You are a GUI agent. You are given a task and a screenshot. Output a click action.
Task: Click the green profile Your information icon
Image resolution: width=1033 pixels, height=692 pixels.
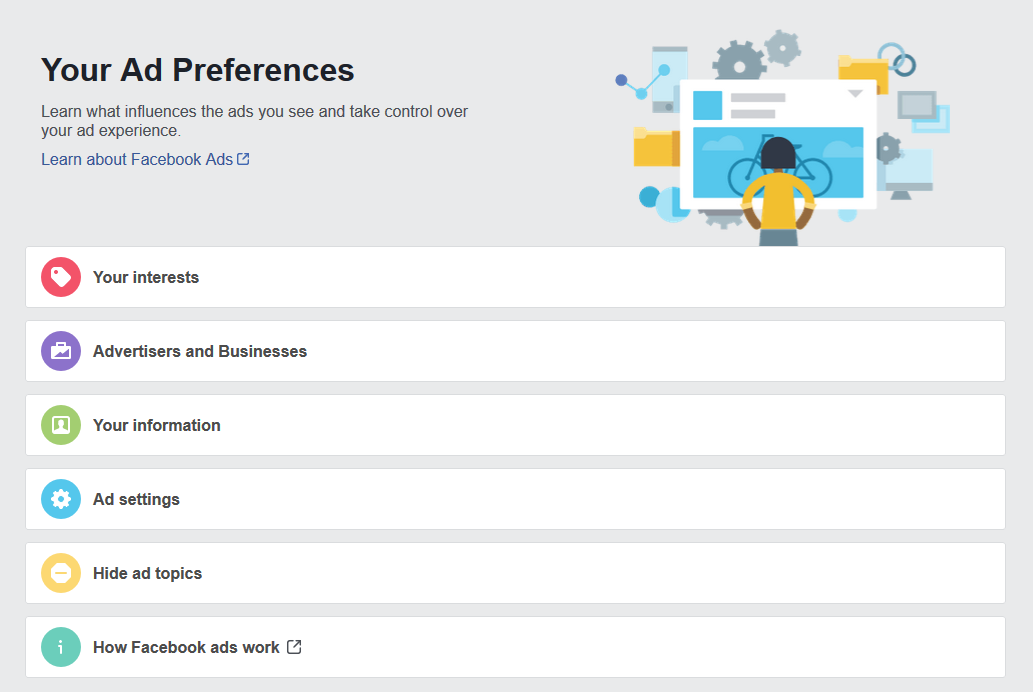(61, 425)
